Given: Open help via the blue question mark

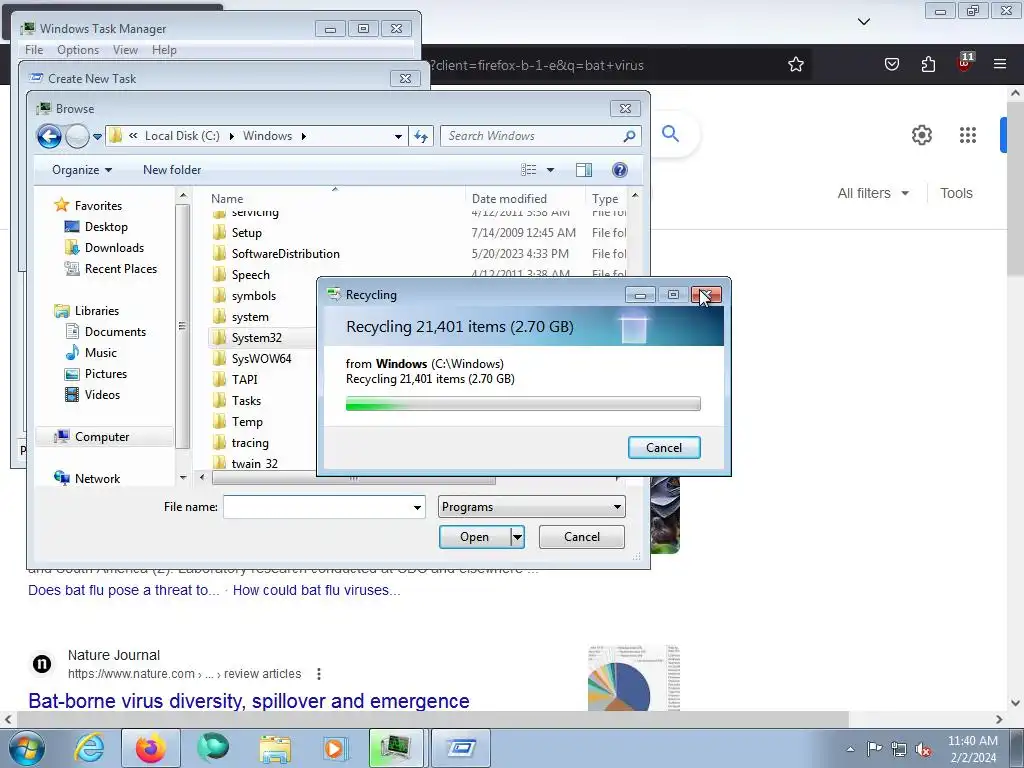Looking at the screenshot, I should coord(620,170).
